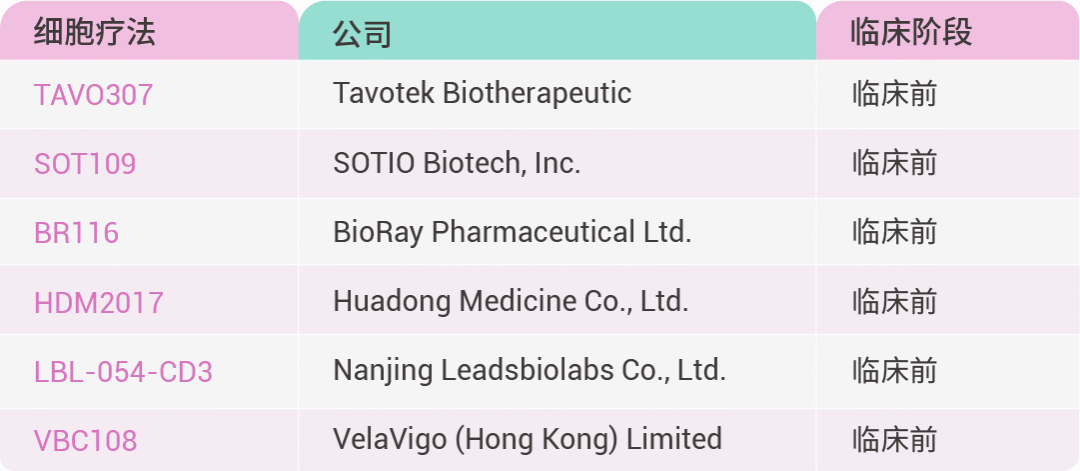
Task: Select Nanjing Leadsbiolabs Co., Ltd. cell
Action: pos(529,371)
